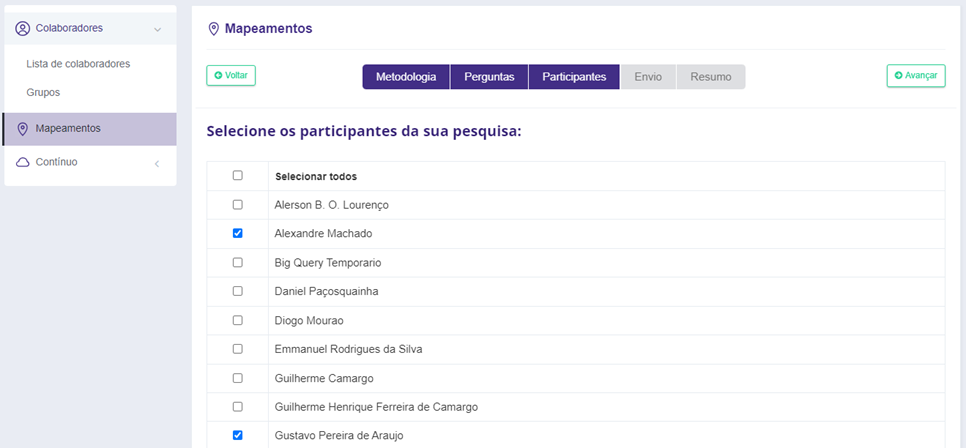Open the Resumo step tab

710,77
